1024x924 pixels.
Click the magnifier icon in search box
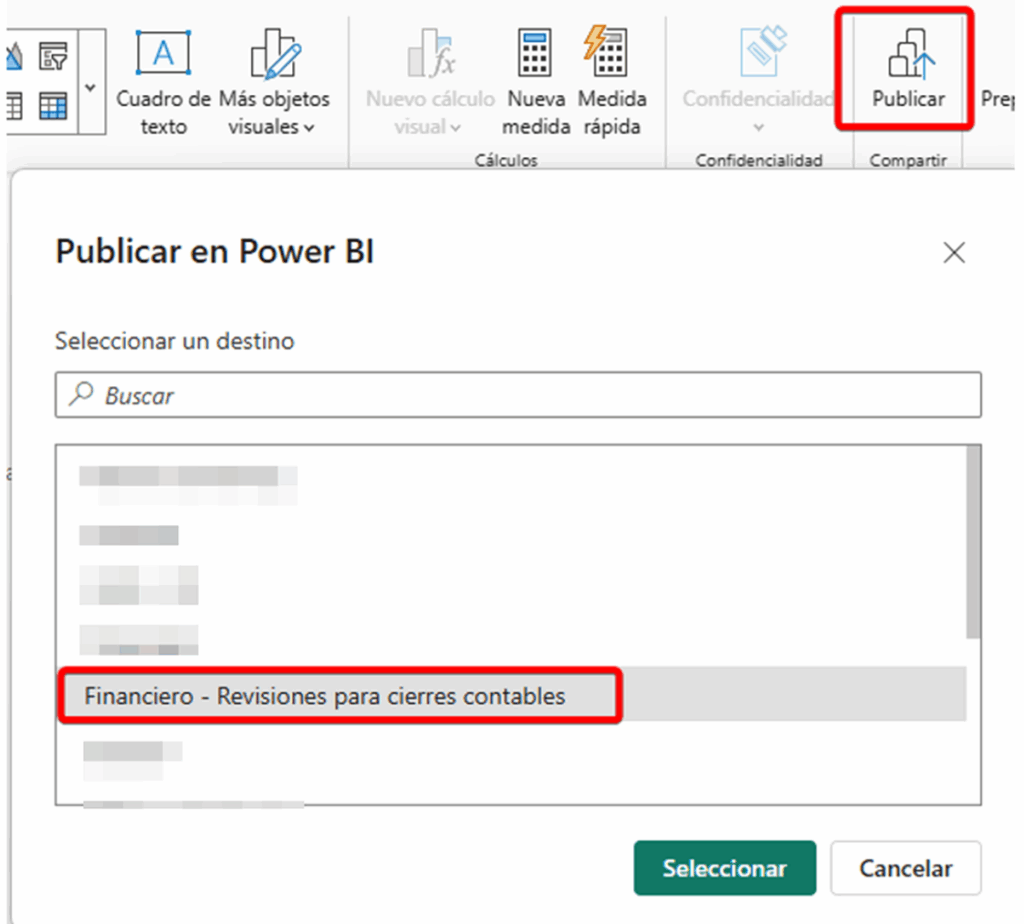click(x=82, y=394)
